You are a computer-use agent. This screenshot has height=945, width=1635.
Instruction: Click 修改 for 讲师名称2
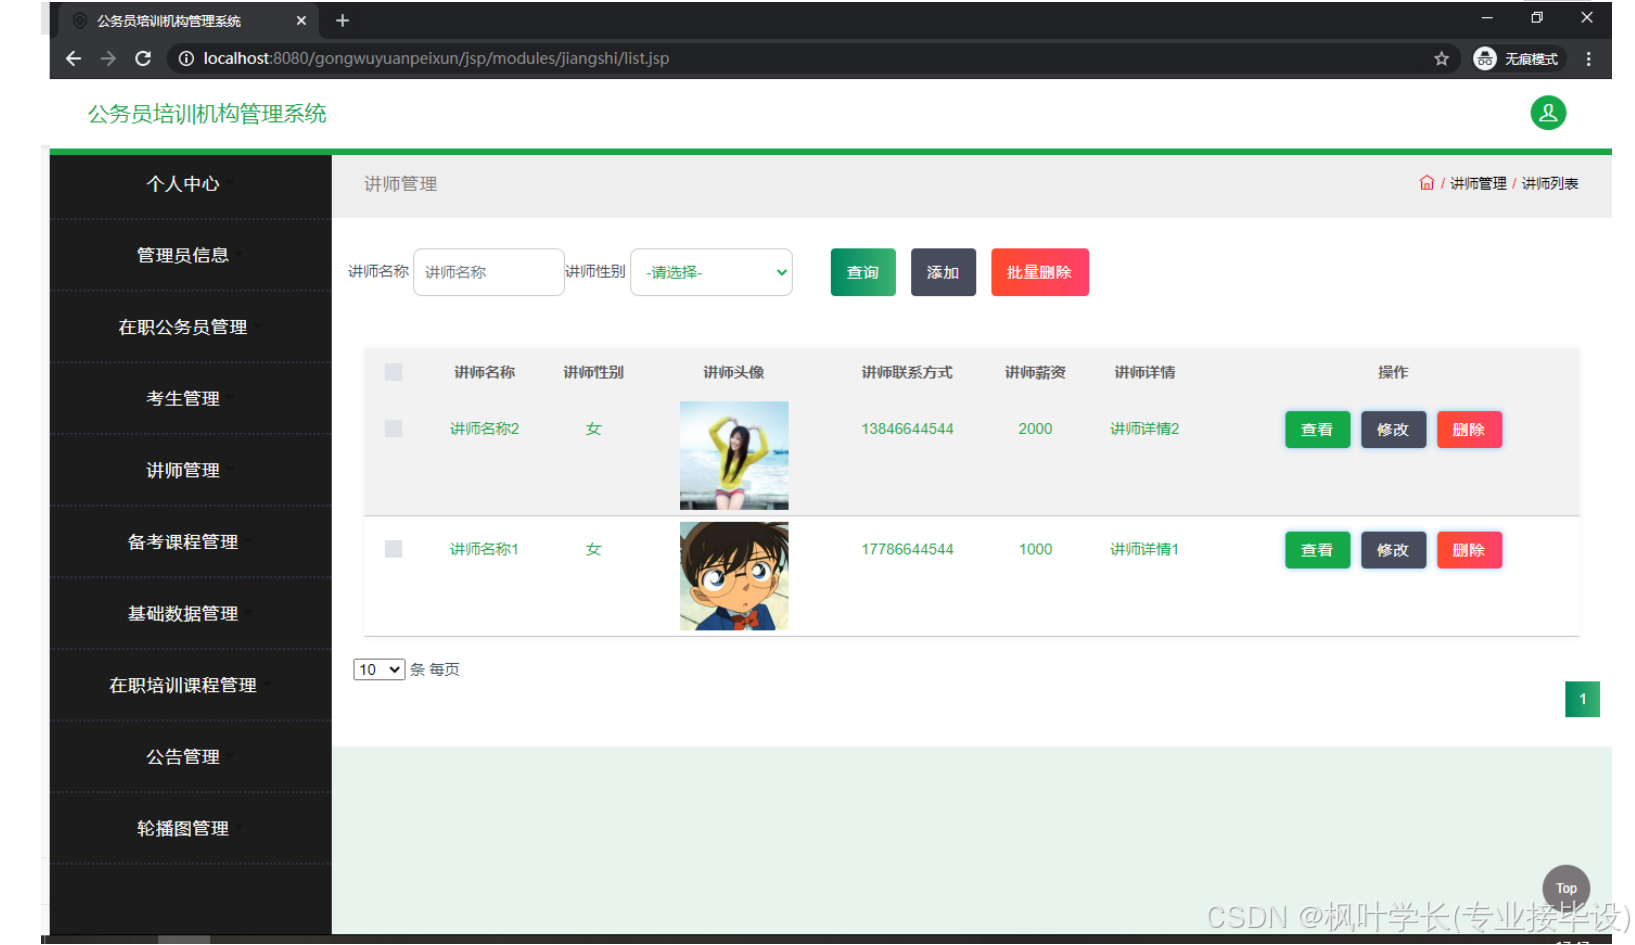[x=1393, y=430]
